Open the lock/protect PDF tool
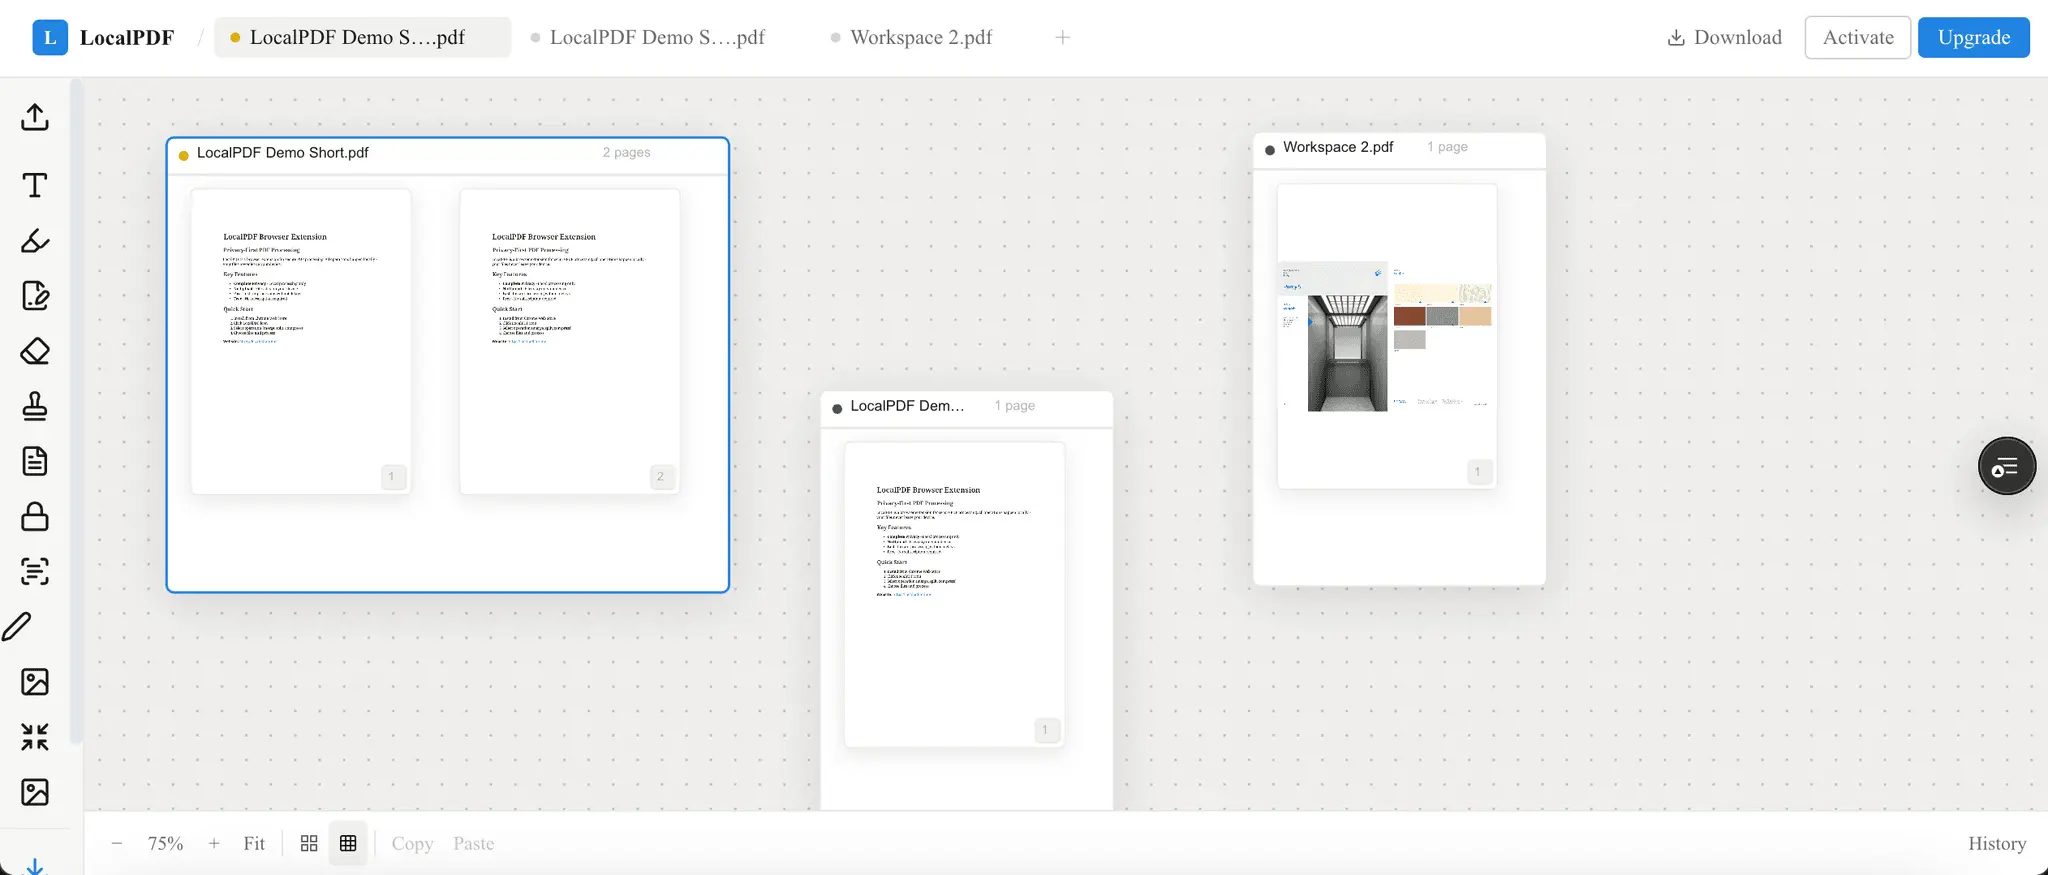The image size is (2048, 875). coord(35,516)
